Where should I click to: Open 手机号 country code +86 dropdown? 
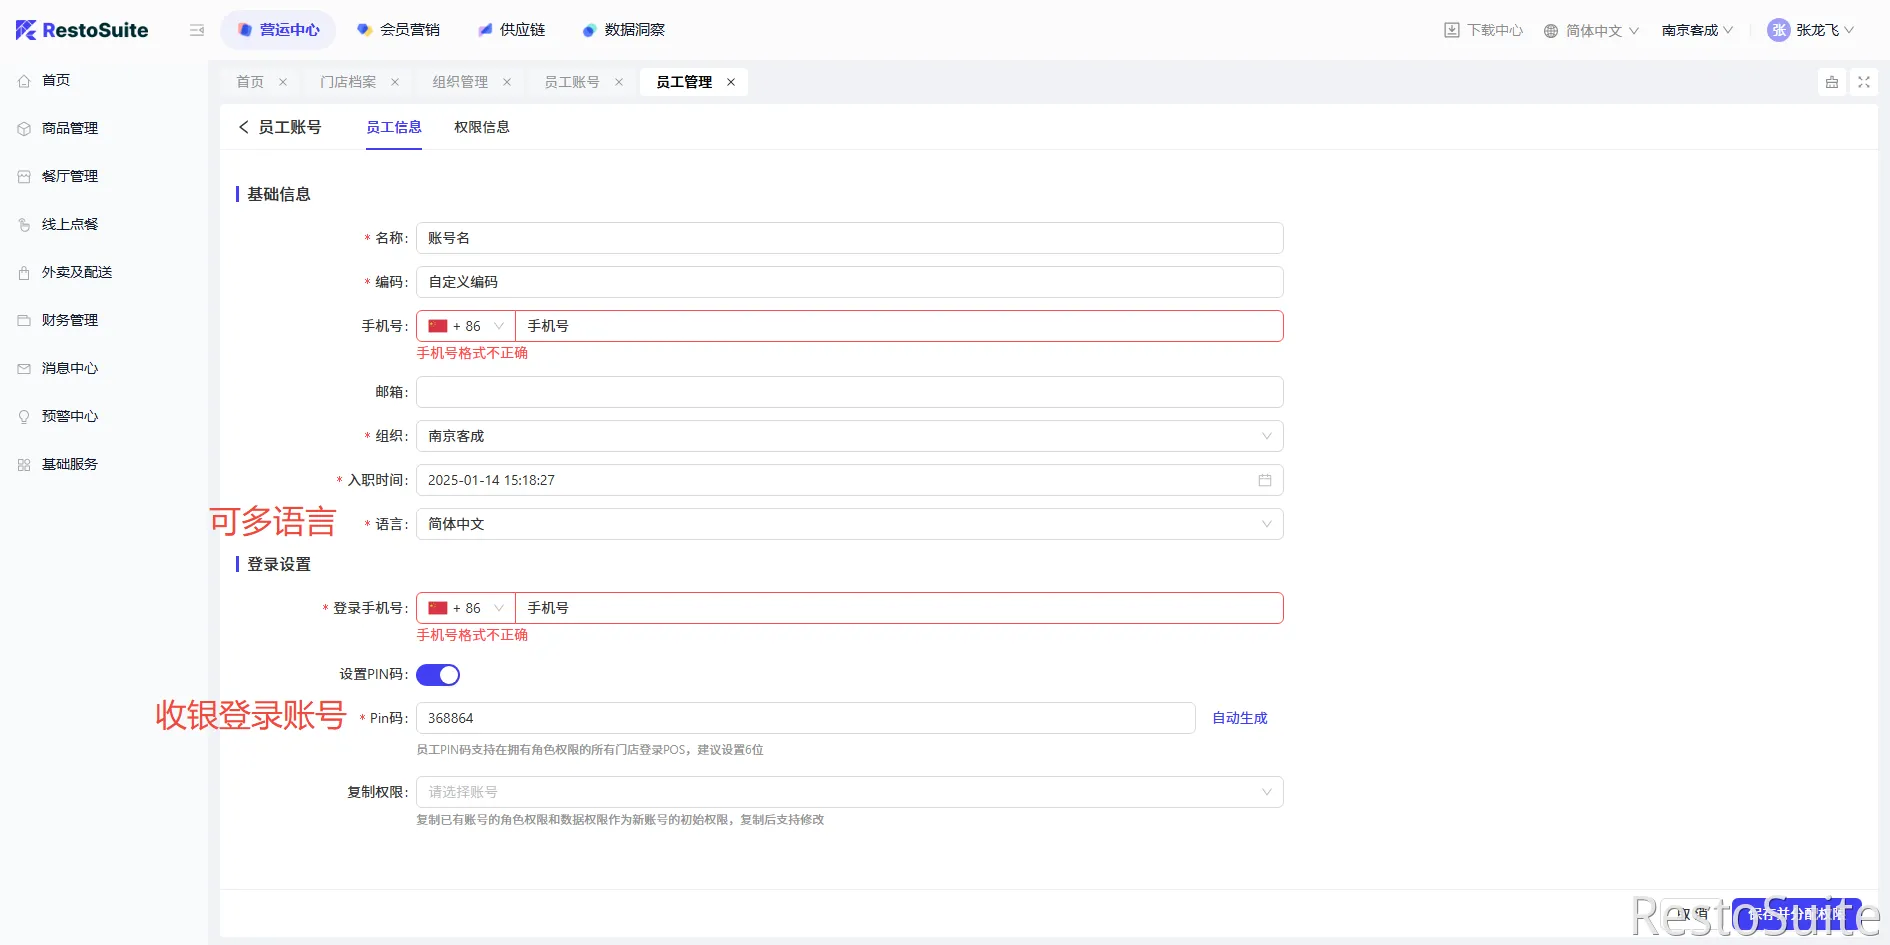pos(466,326)
